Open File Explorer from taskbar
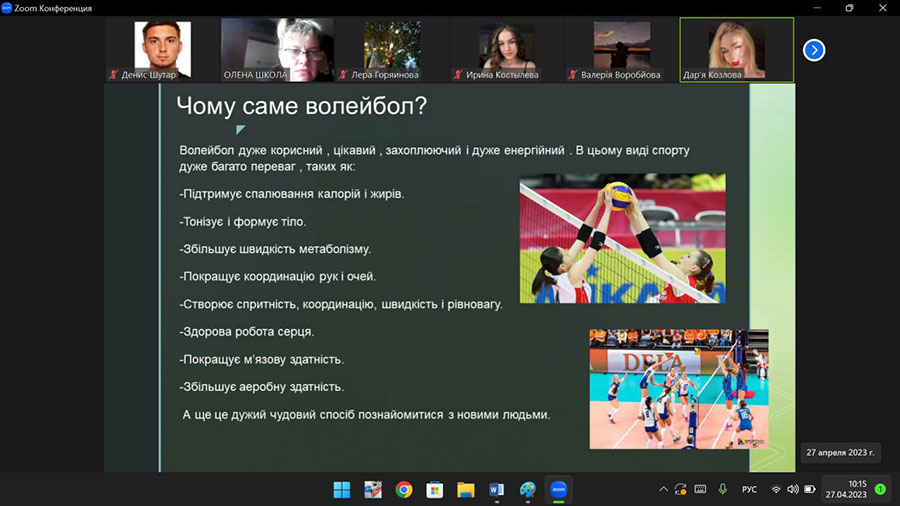 point(465,490)
